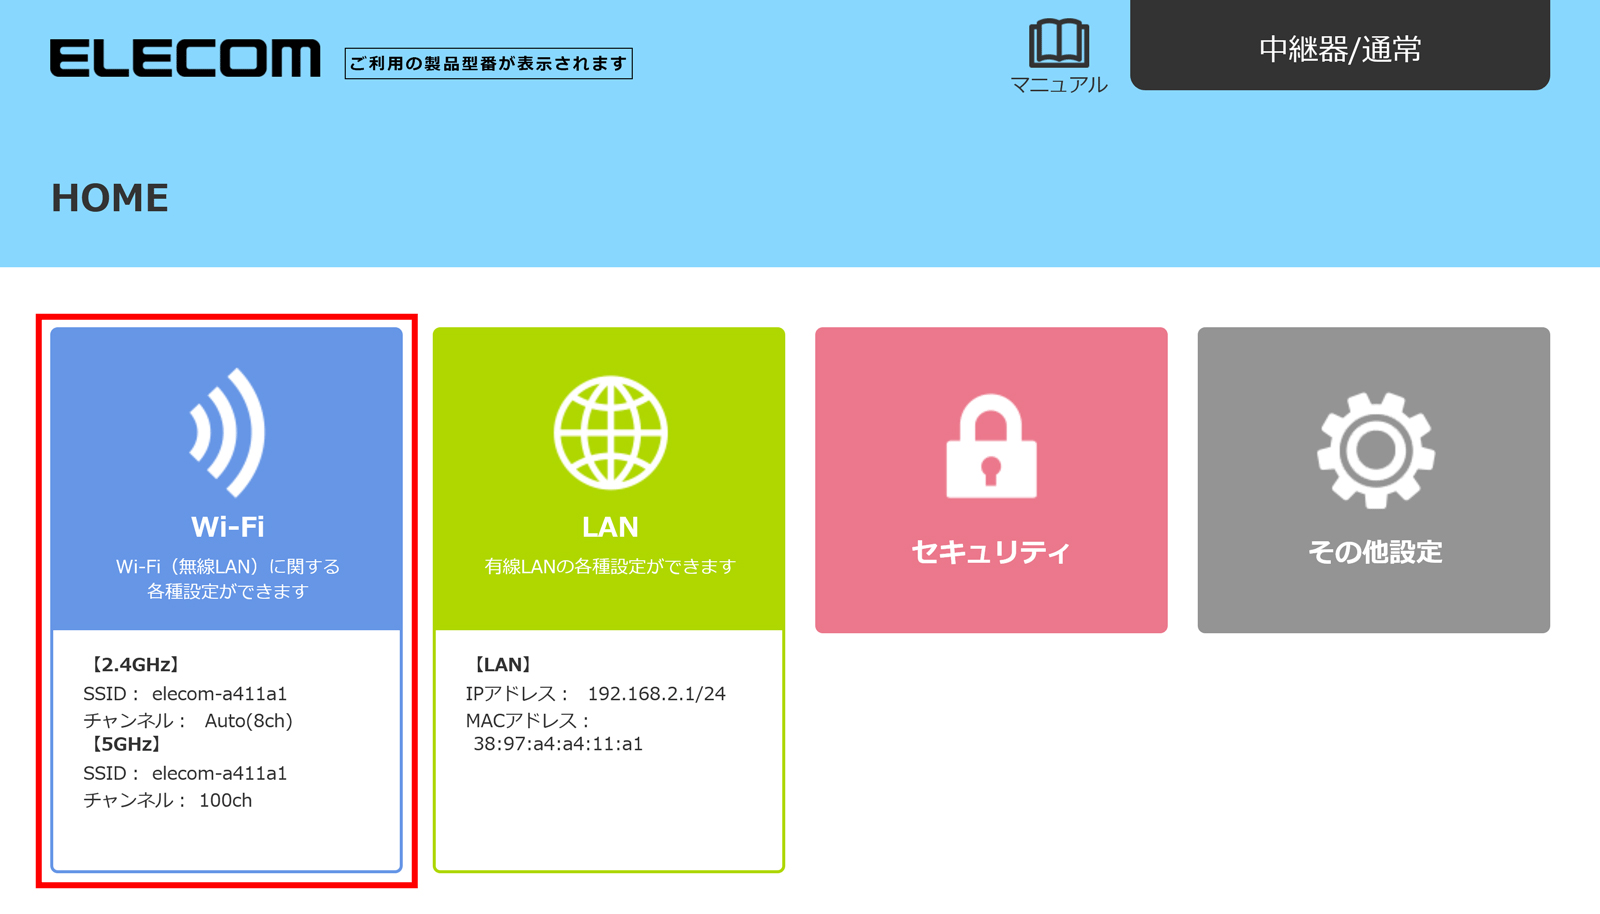
Task: Select the 中継器/通常 mode button
Action: [1339, 48]
